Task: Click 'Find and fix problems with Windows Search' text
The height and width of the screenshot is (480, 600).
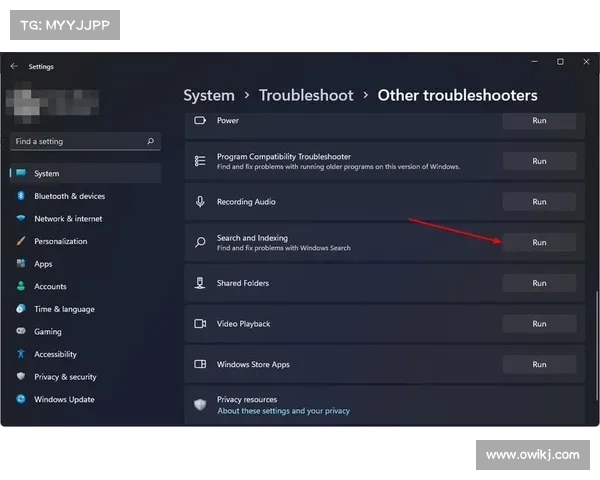Action: click(x=284, y=248)
